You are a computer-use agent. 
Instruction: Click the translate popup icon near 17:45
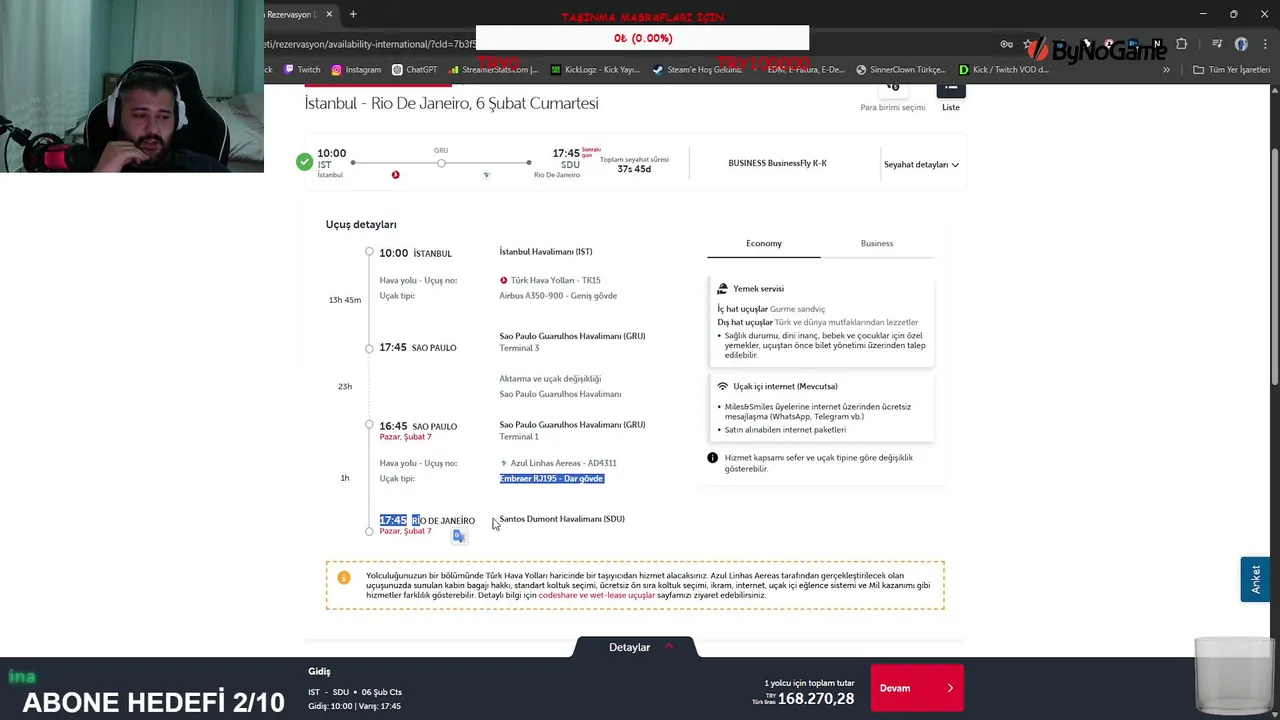pyautogui.click(x=459, y=536)
